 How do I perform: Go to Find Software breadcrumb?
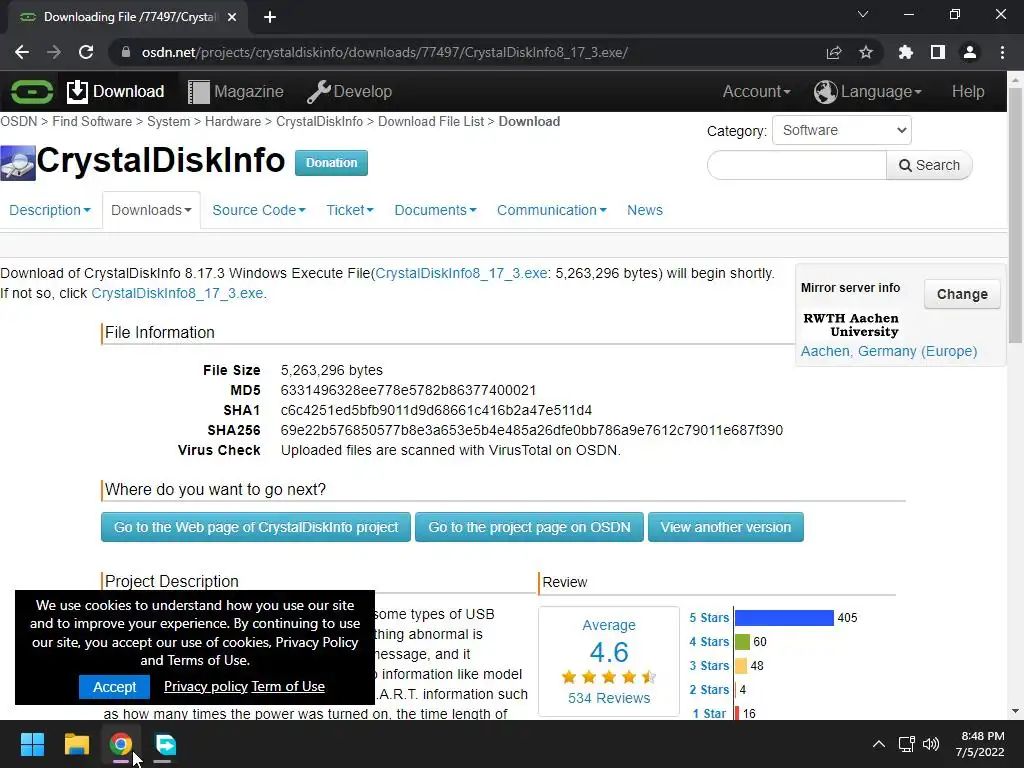point(92,121)
